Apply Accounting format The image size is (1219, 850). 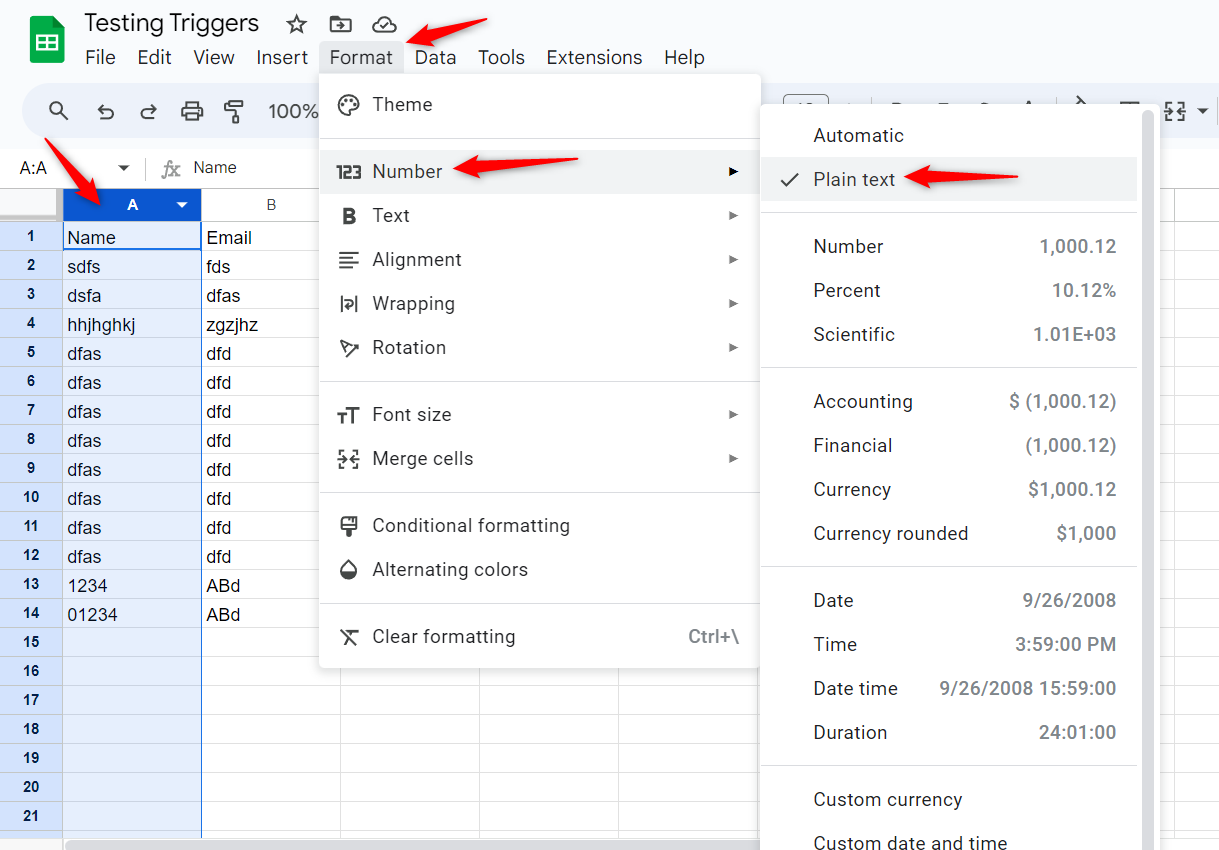click(x=949, y=402)
